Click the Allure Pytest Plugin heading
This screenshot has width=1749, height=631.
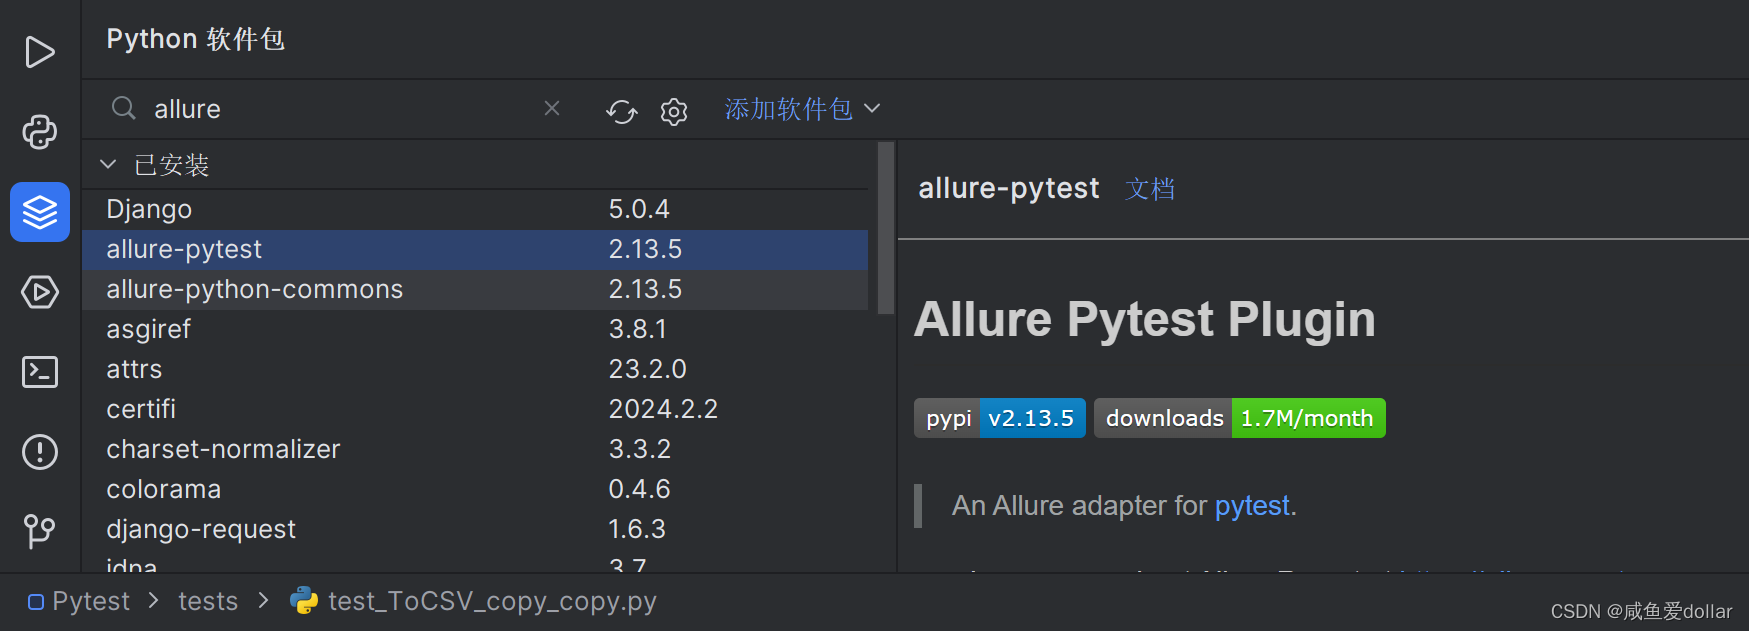pyautogui.click(x=1145, y=320)
